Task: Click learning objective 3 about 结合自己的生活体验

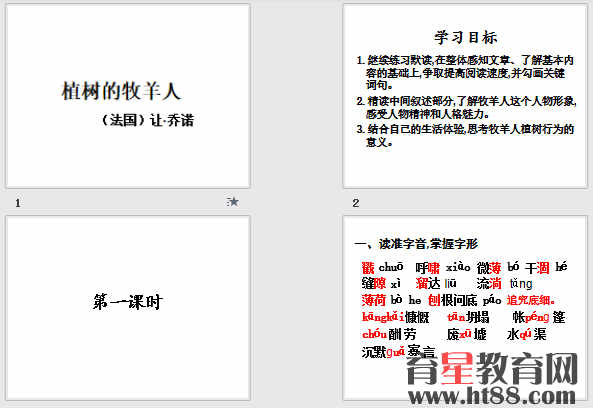Action: pyautogui.click(x=465, y=135)
